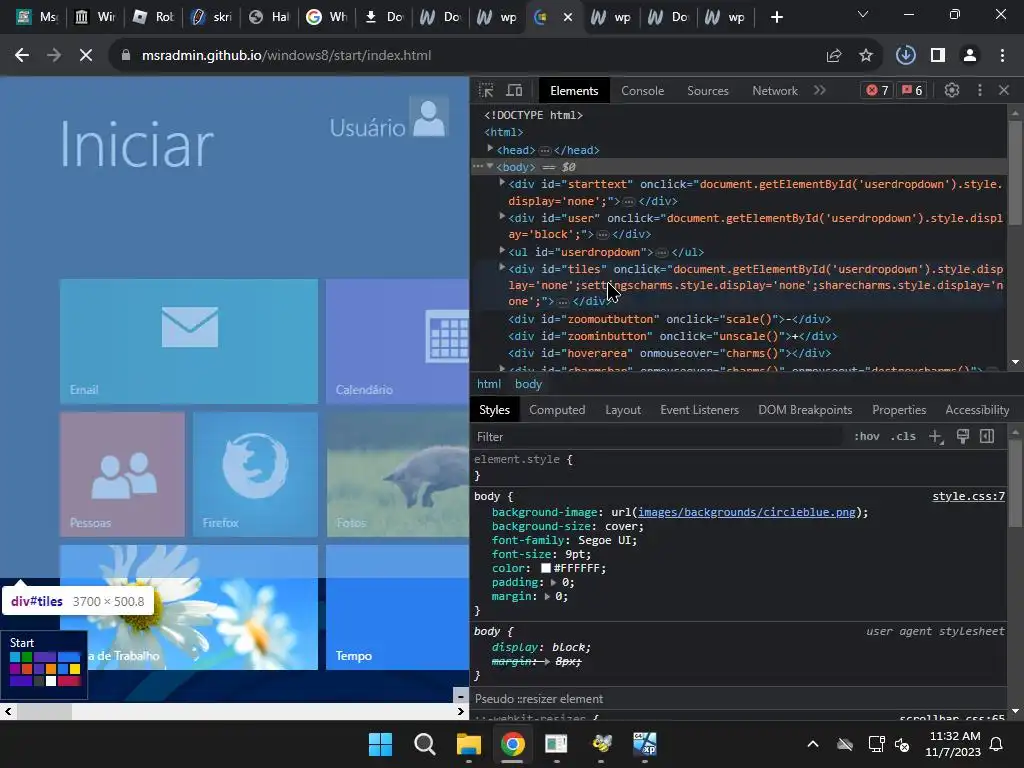Click the #FFFFFF color swatch
1024x768 pixels.
pyautogui.click(x=545, y=568)
